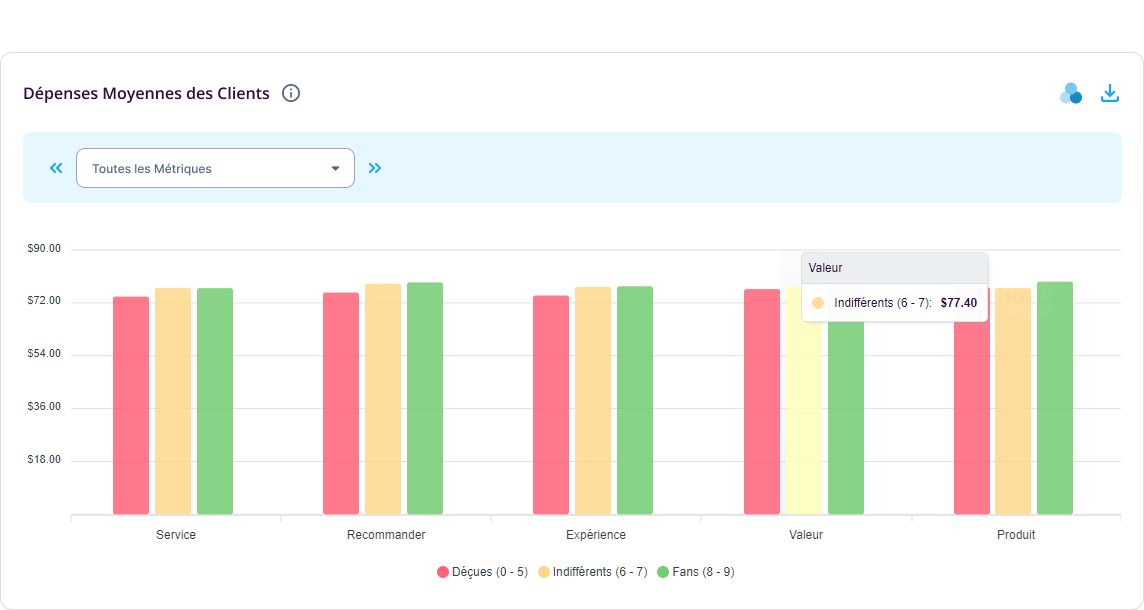Click the $18.00 y-axis value
The width and height of the screenshot is (1144, 610).
44,460
